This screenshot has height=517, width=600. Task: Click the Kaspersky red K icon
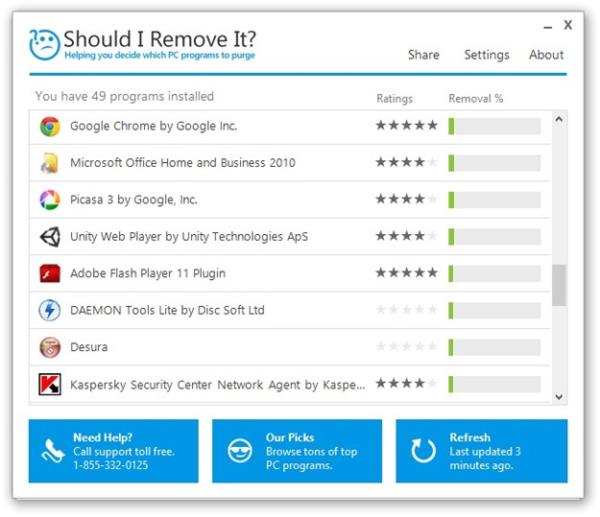click(x=50, y=384)
